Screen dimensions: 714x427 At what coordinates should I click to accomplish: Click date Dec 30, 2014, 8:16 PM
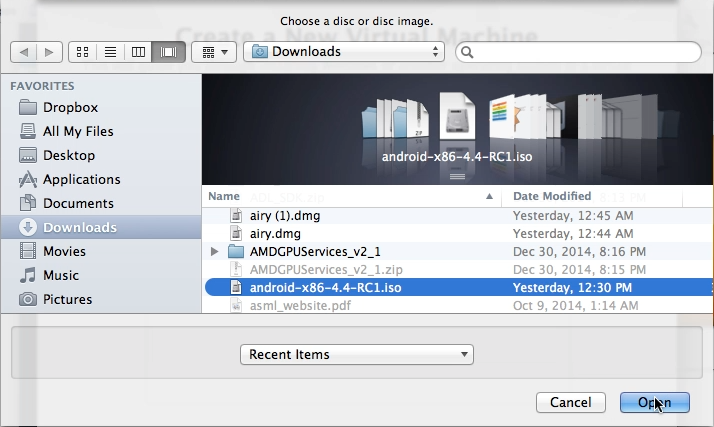pos(579,252)
